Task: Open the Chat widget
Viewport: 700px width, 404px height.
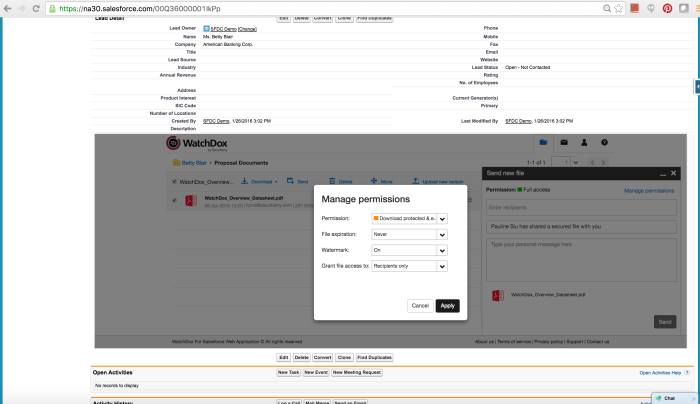Action: tap(674, 398)
